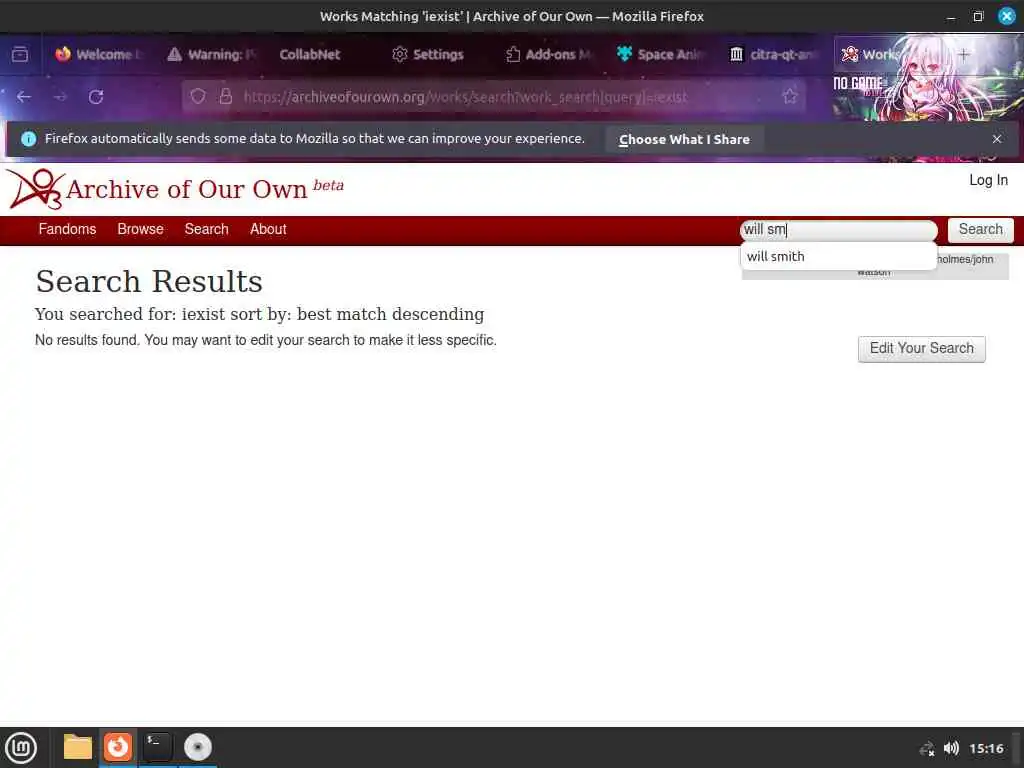The height and width of the screenshot is (768, 1024).
Task: Dismiss the Firefox data notification bar
Action: point(997,138)
